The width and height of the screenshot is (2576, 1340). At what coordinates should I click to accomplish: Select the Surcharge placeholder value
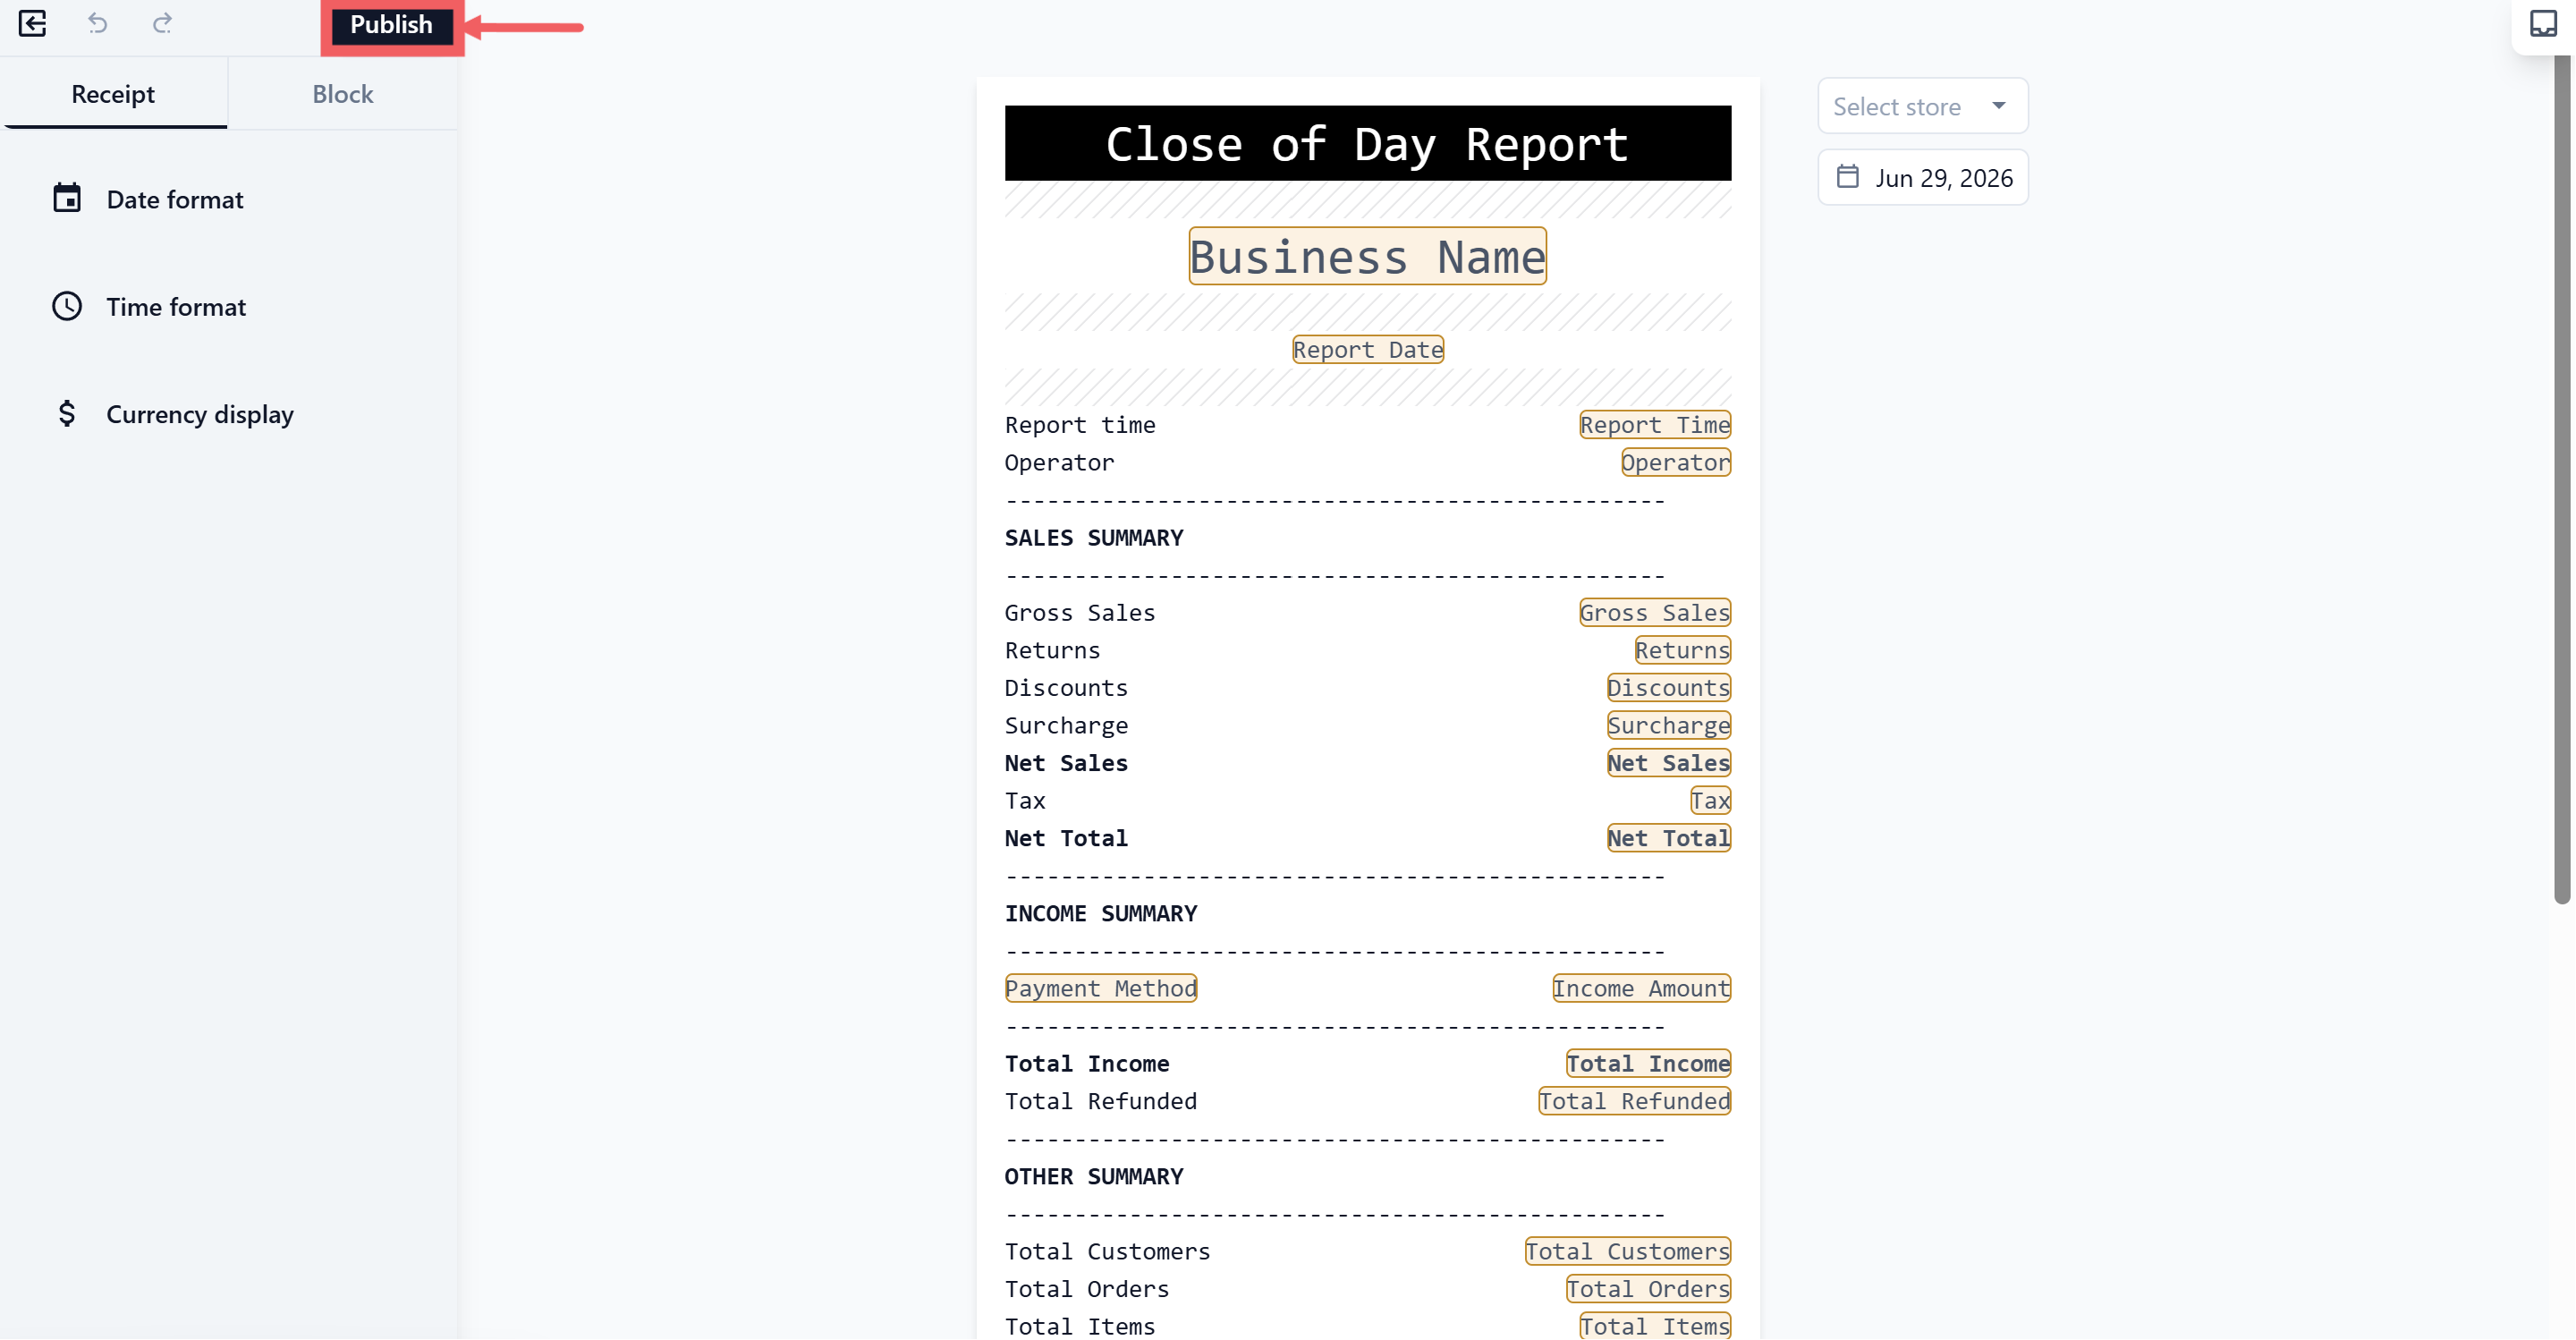pyautogui.click(x=1669, y=725)
